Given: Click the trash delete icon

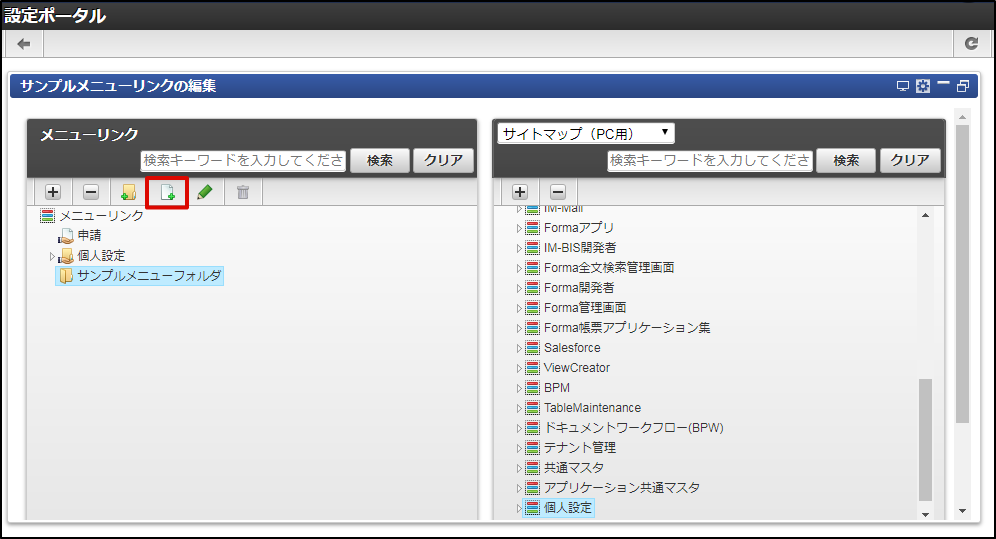Looking at the screenshot, I should [243, 192].
